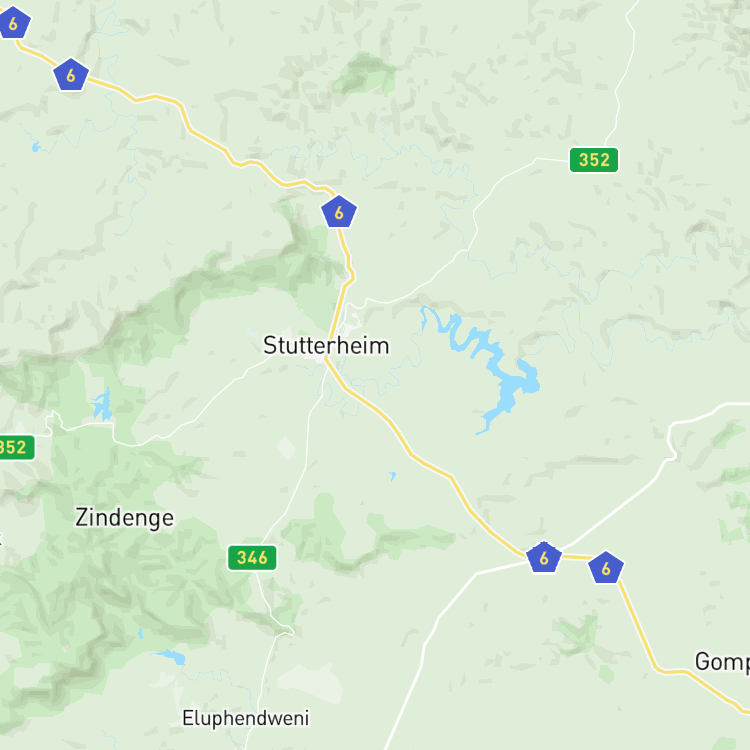Click the dark green hill at the top center
This screenshot has height=750, width=750.
(x=366, y=72)
